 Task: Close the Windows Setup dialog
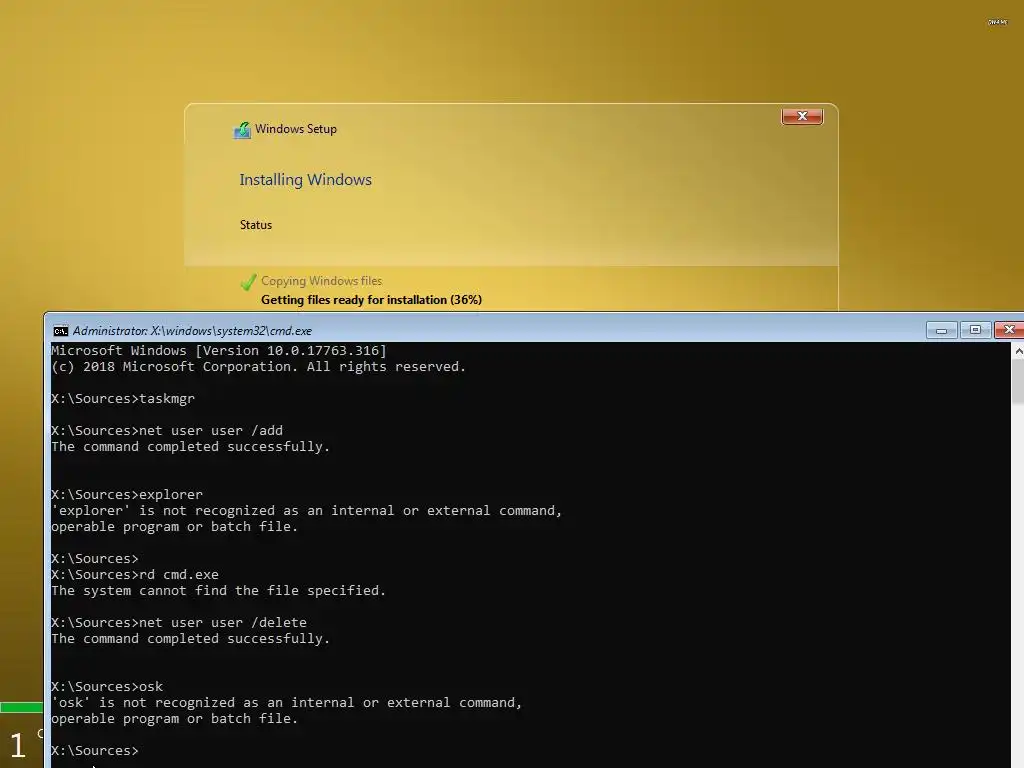point(802,116)
